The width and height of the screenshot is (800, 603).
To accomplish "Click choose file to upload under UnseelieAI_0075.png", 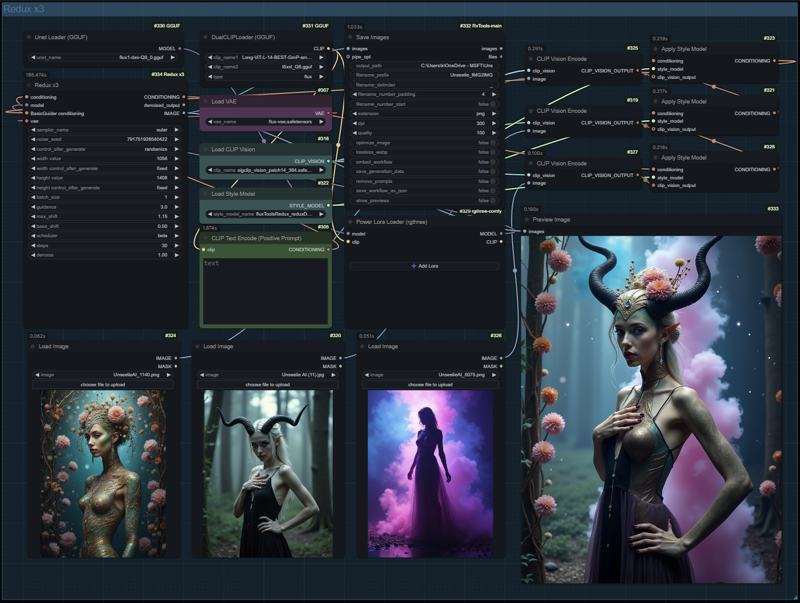I will pos(431,385).
